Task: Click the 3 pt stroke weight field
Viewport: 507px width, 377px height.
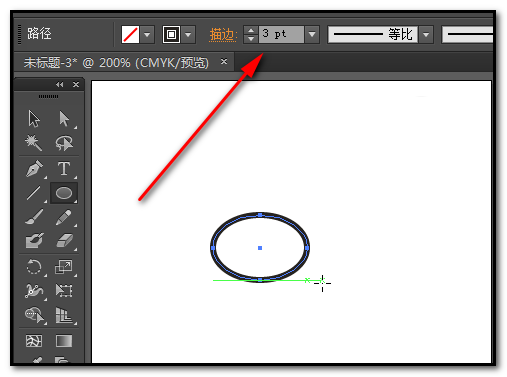Action: pos(281,34)
